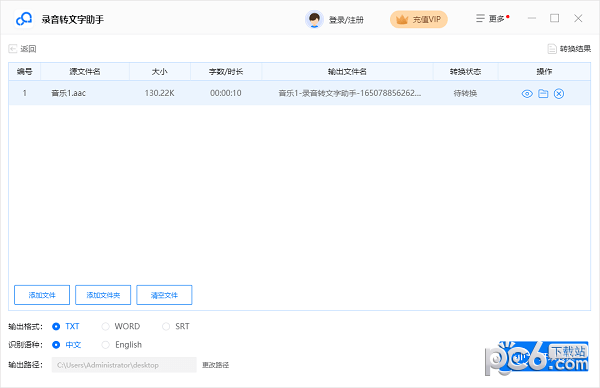Open the 更多 menu
The width and height of the screenshot is (600, 388).
pyautogui.click(x=492, y=18)
